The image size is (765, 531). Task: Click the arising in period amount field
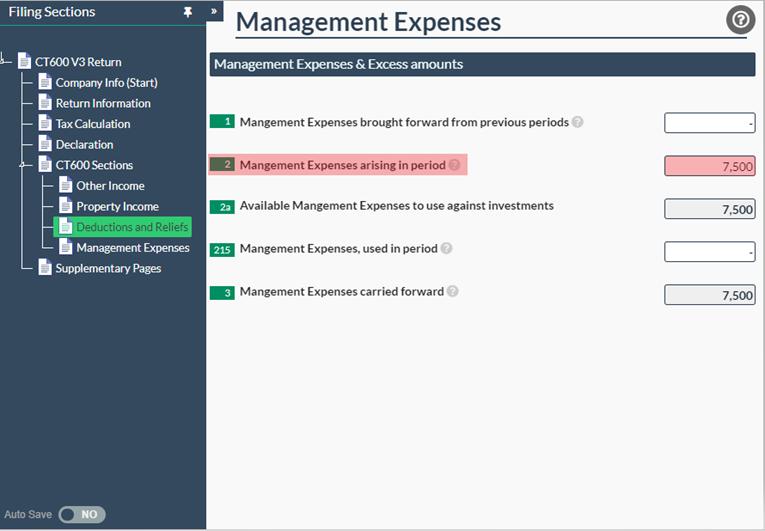coord(710,166)
